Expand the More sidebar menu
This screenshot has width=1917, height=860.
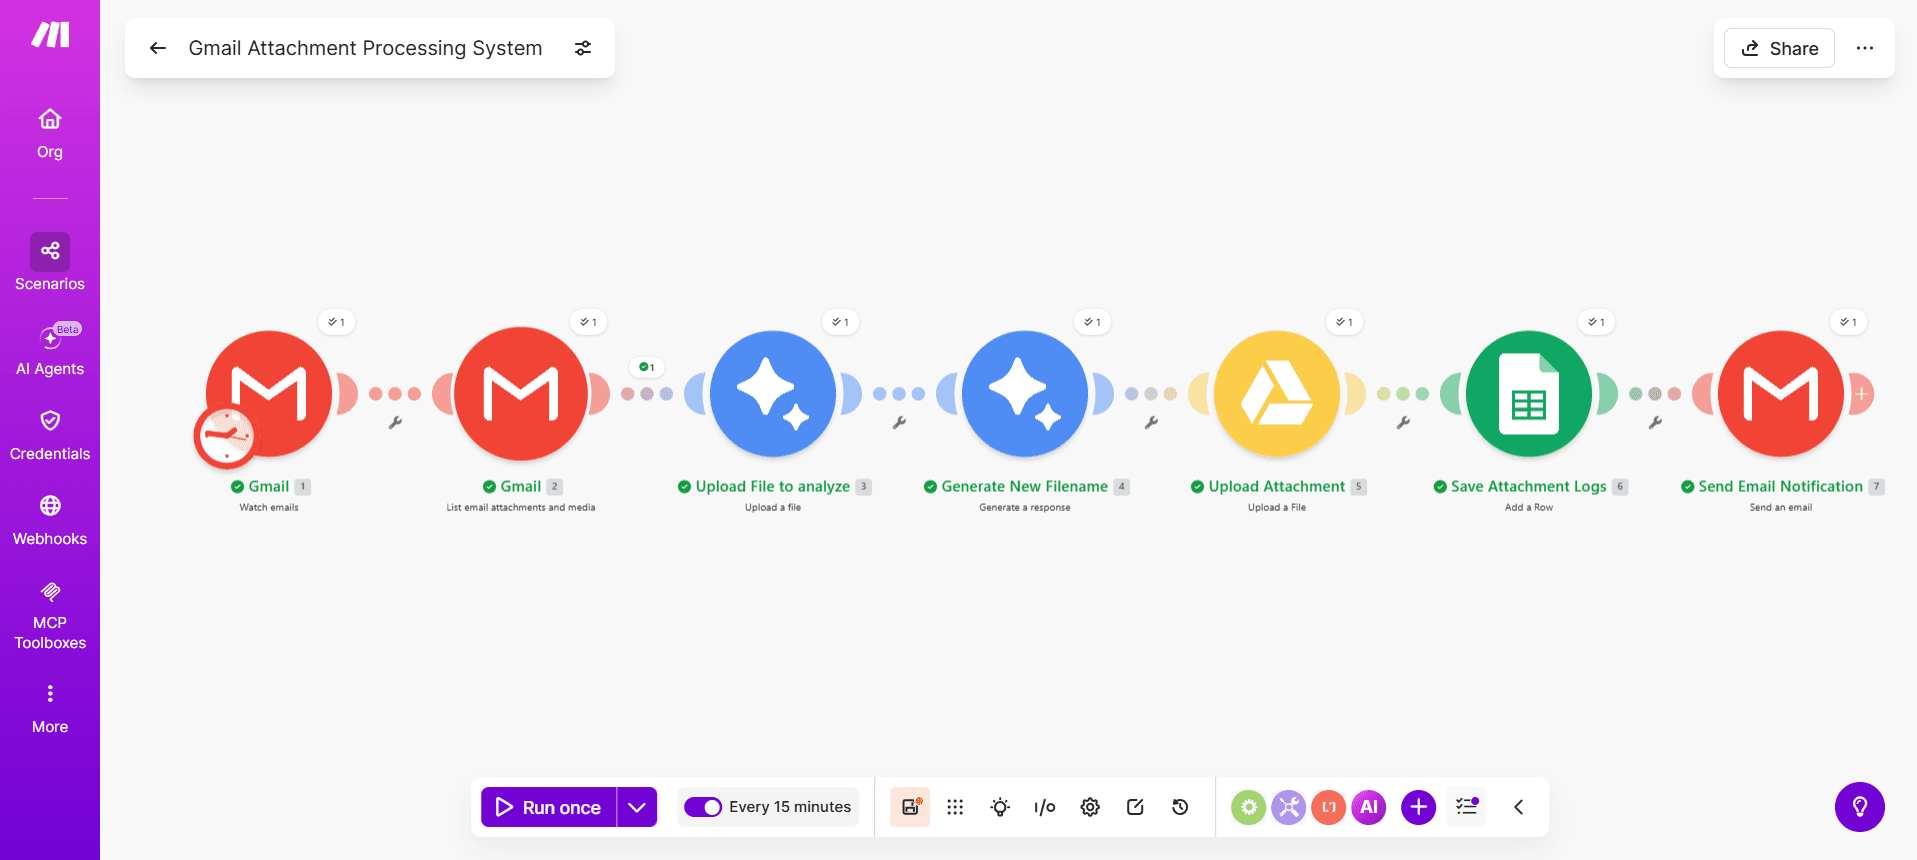50,708
